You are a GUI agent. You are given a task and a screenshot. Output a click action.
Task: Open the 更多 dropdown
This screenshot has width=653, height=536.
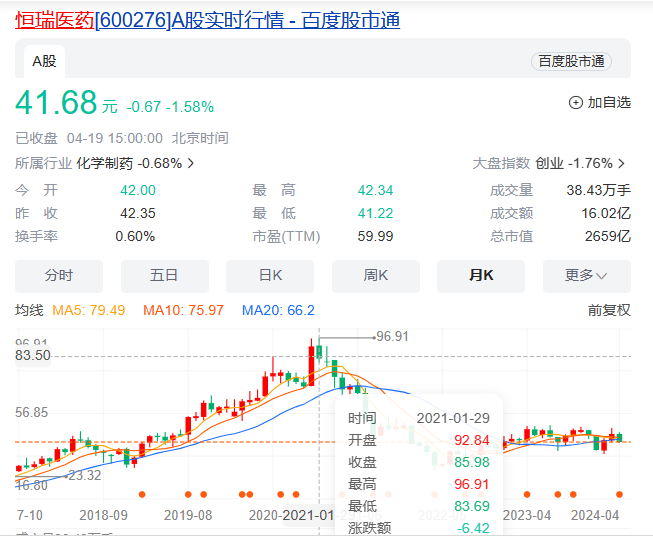(587, 276)
